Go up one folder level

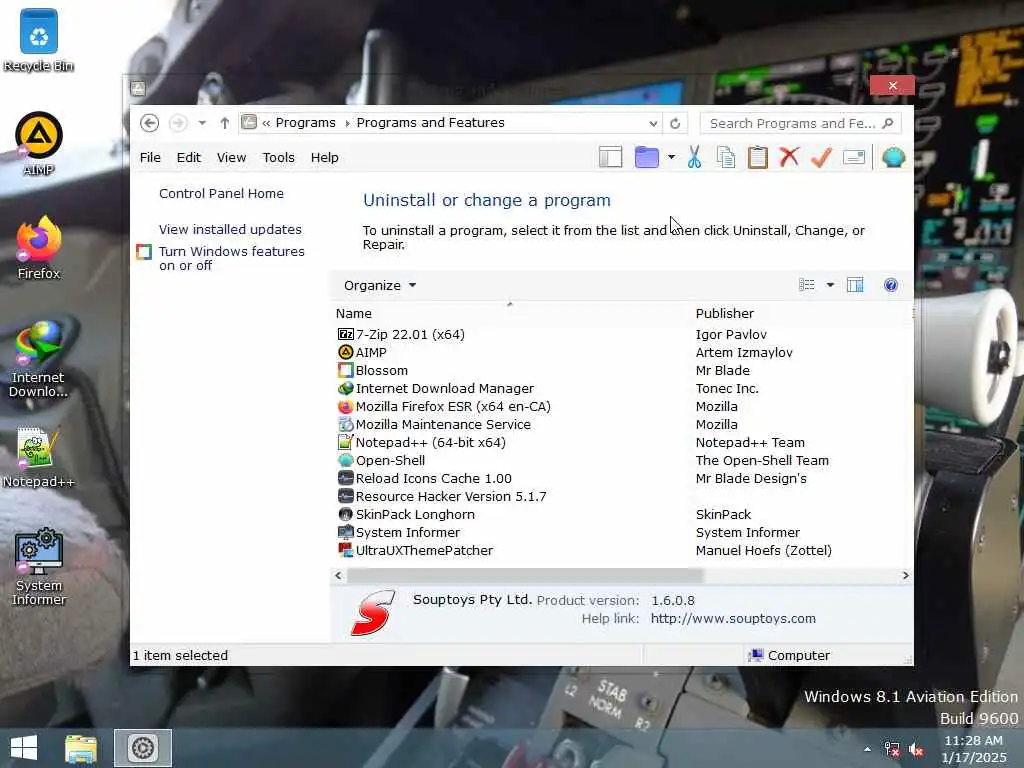click(225, 123)
